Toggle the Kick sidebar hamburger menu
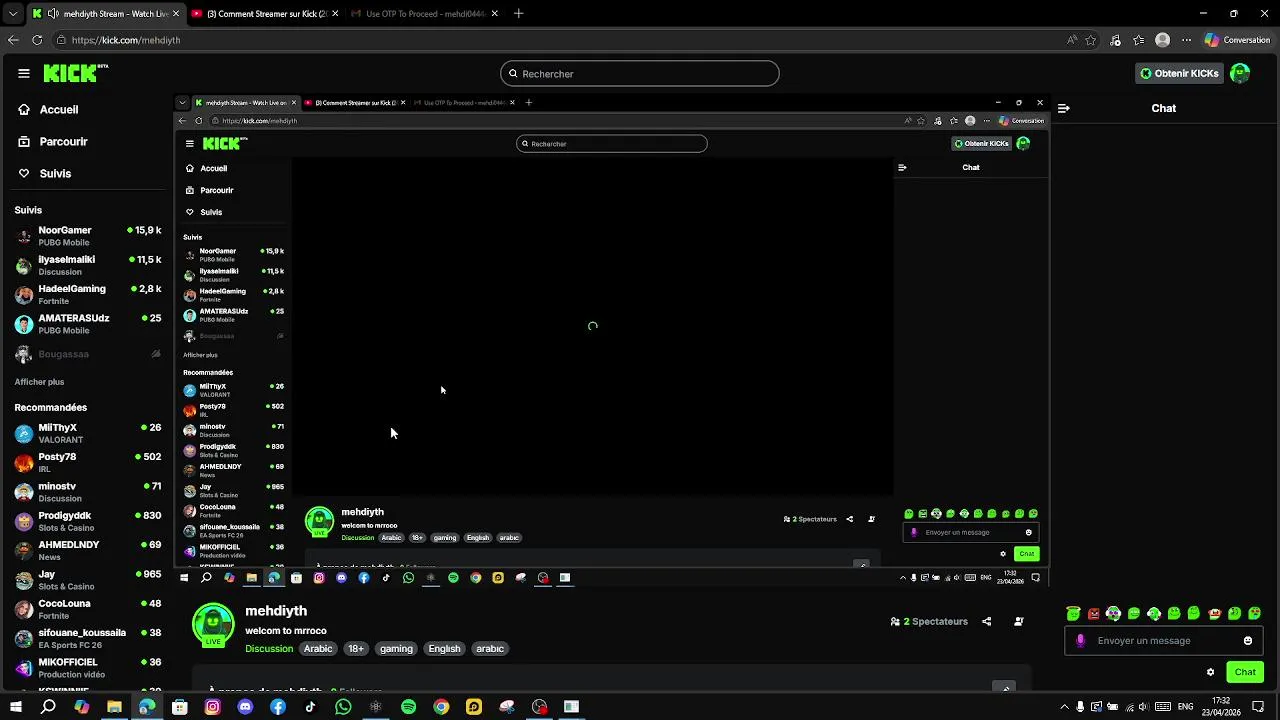 tap(24, 73)
